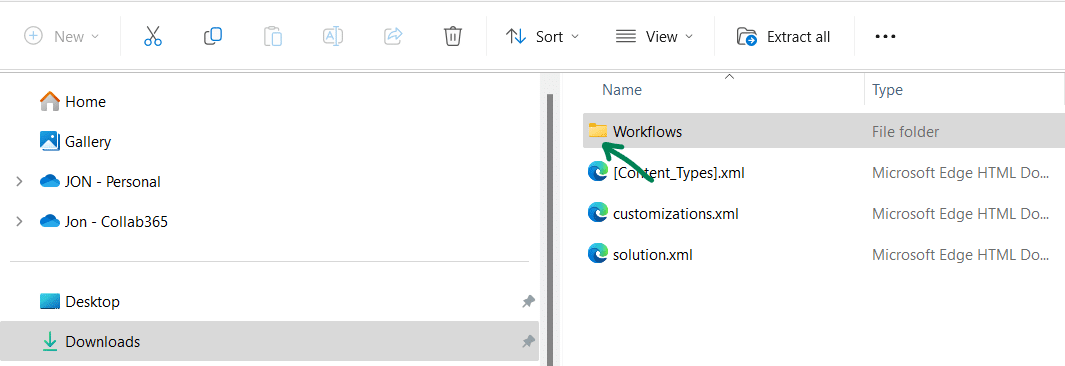
Task: Click the Extract all button
Action: (783, 37)
